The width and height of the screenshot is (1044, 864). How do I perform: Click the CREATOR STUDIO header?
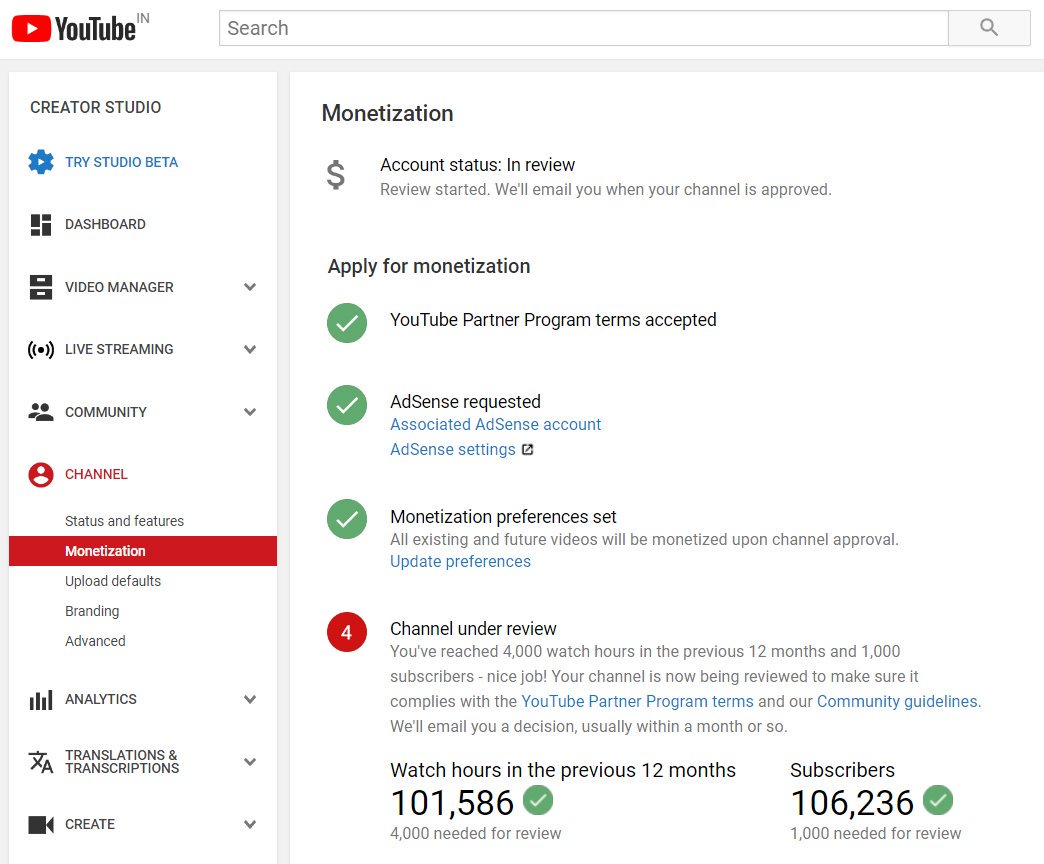96,108
